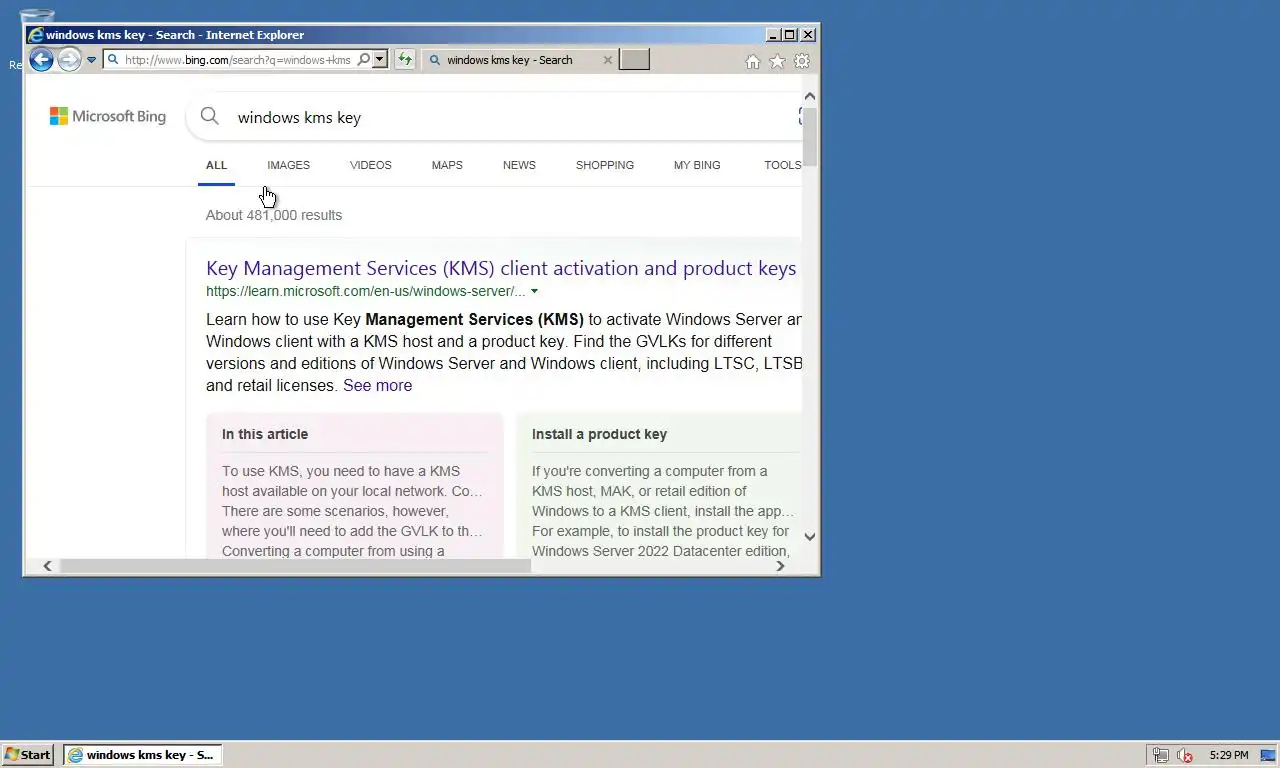
Task: Expand the result URL dropdown arrow
Action: point(534,292)
